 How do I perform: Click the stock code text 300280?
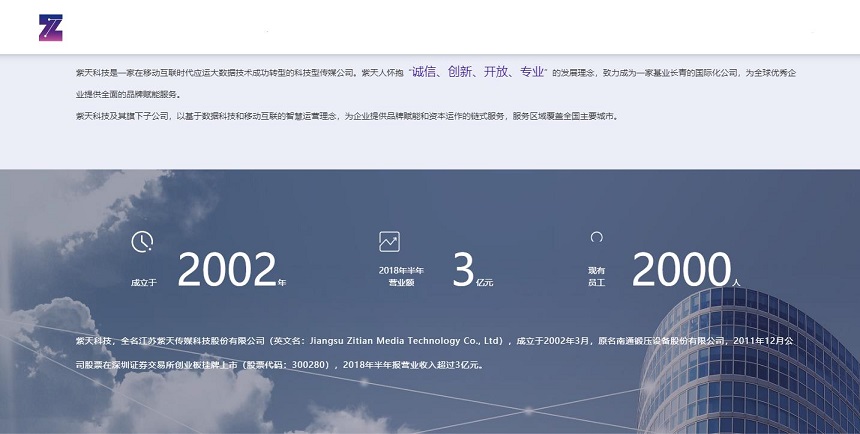(x=310, y=365)
